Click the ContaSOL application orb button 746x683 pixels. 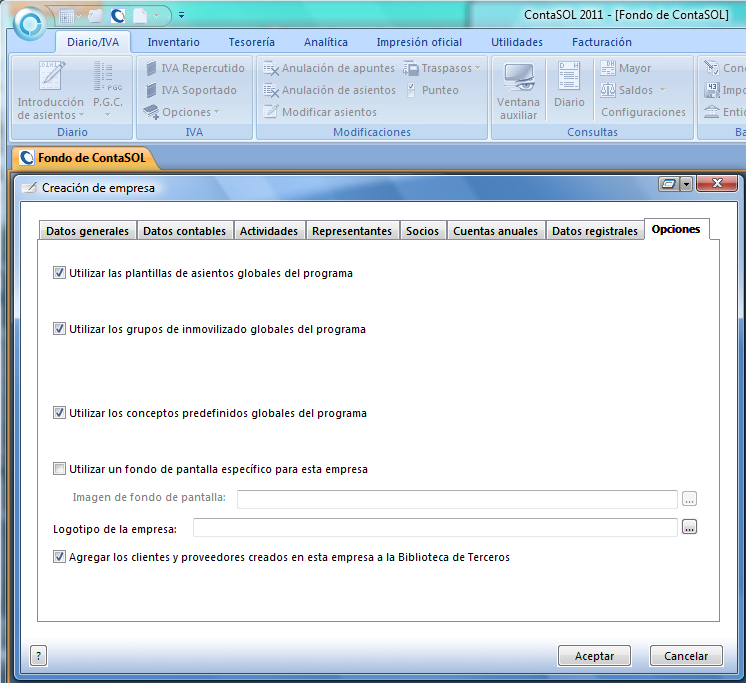30,22
